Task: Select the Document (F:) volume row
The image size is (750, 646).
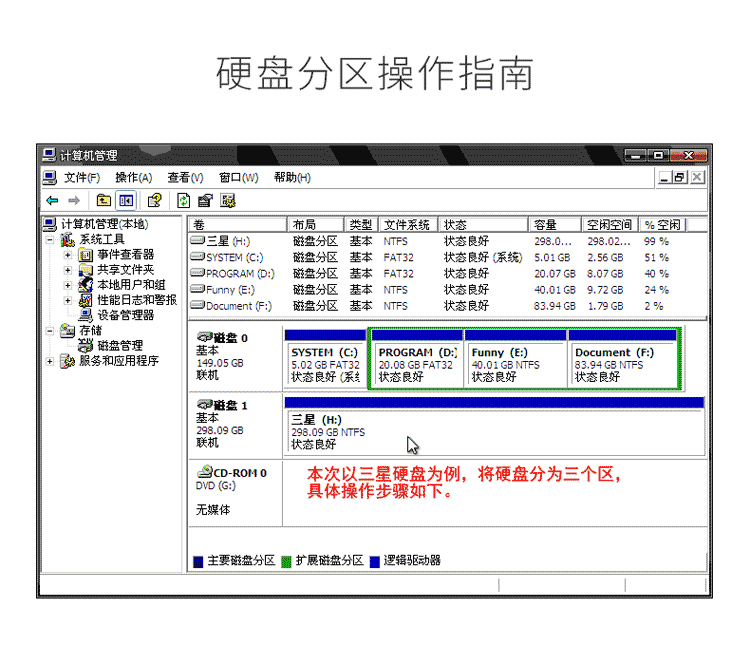Action: tap(448, 306)
